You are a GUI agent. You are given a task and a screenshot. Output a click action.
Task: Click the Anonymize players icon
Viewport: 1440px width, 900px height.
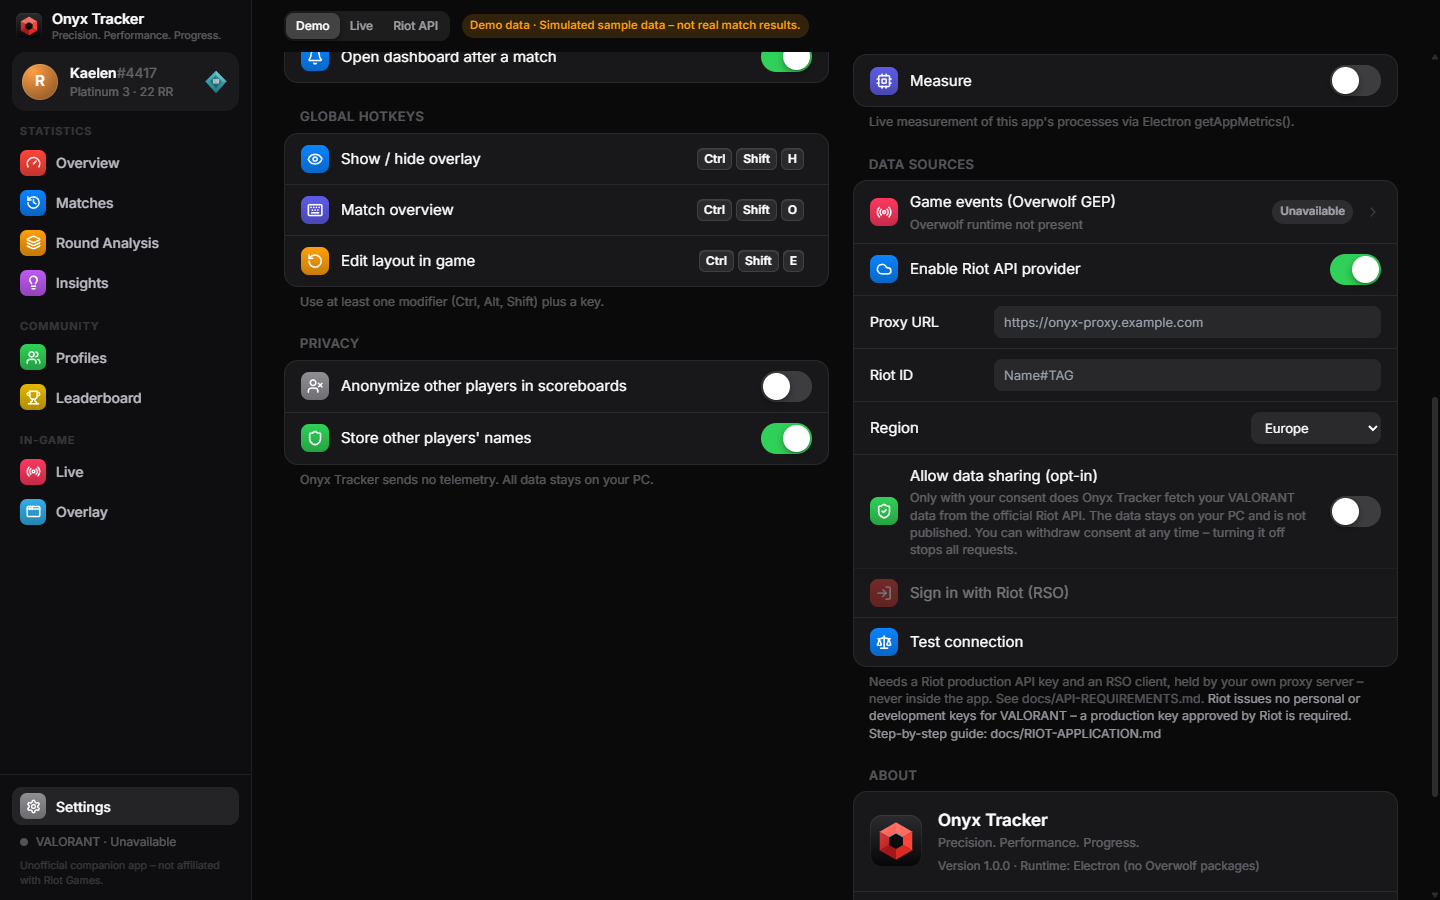(315, 386)
